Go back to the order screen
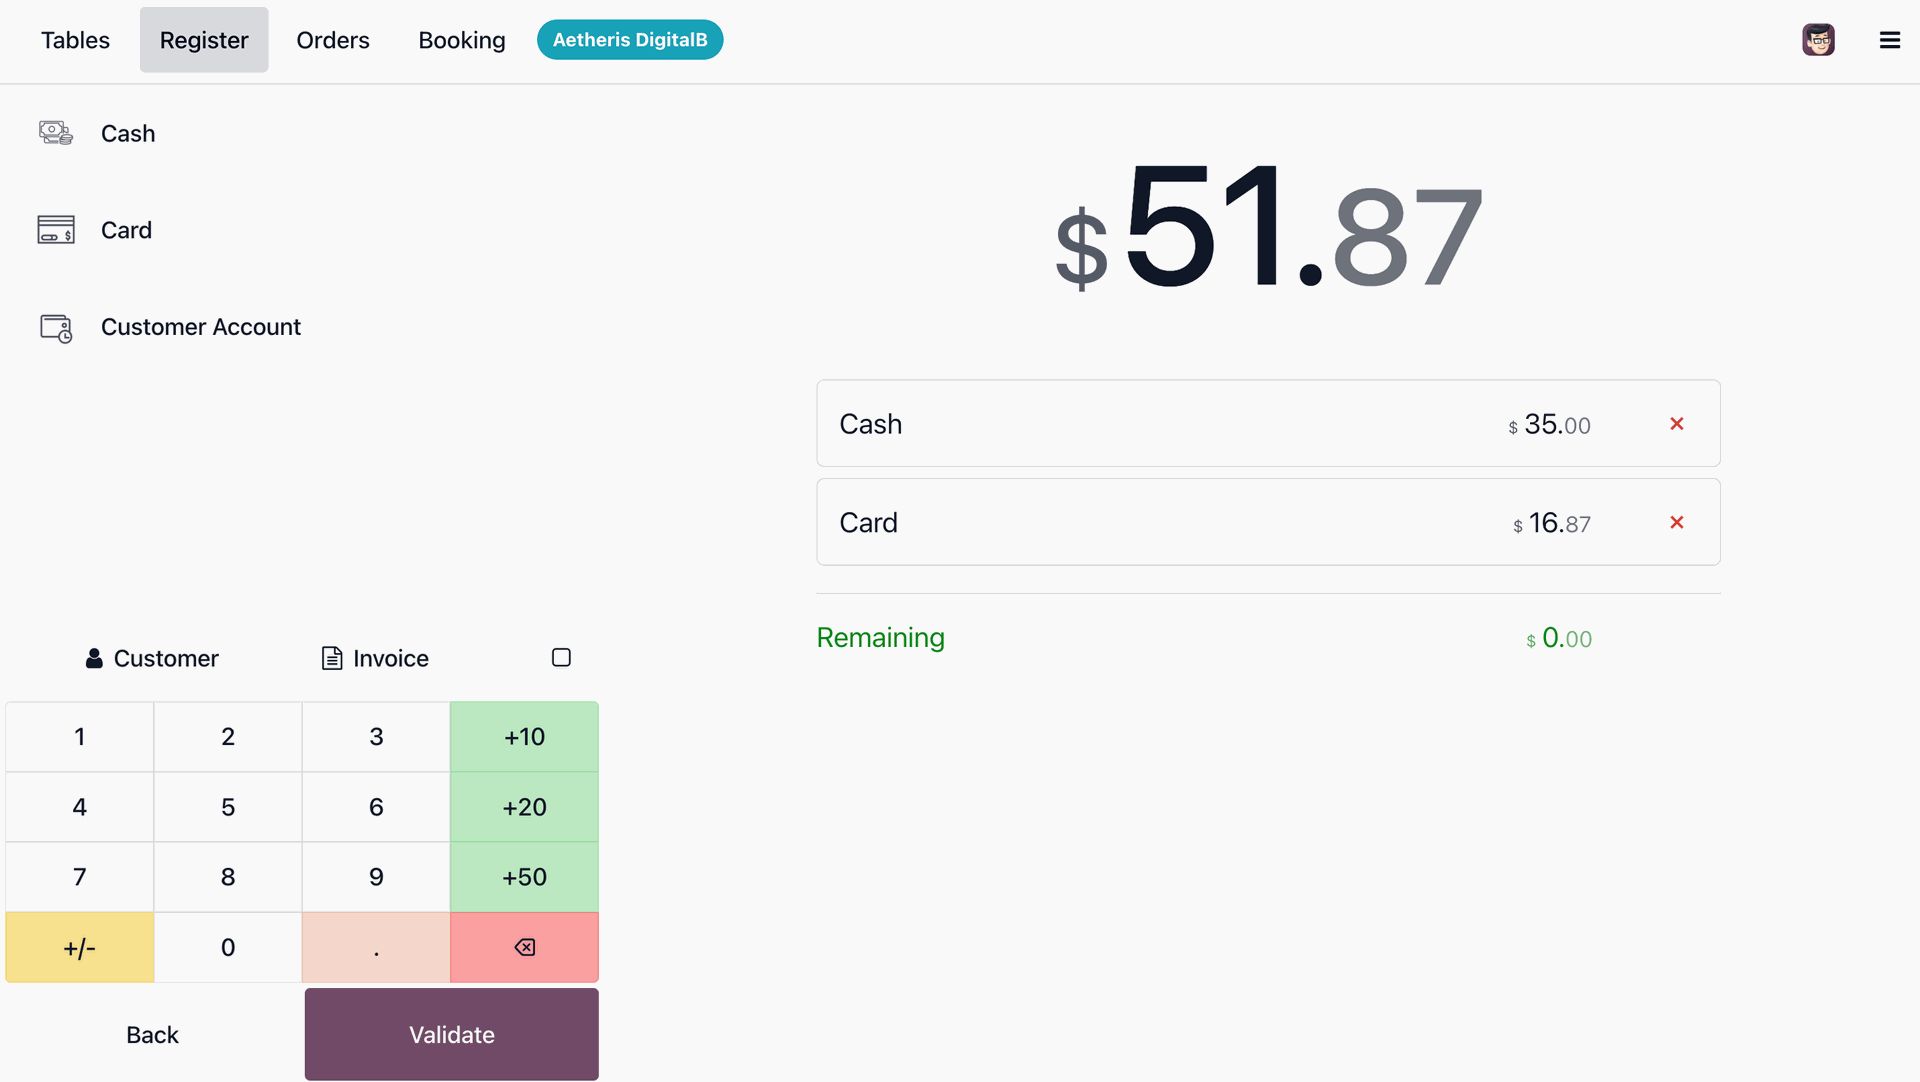The image size is (1920, 1082). tap(152, 1034)
